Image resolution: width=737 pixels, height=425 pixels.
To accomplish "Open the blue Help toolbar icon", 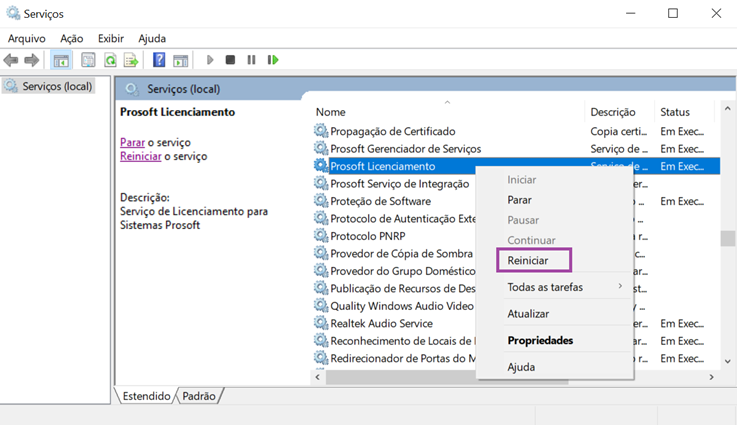I will pyautogui.click(x=159, y=60).
